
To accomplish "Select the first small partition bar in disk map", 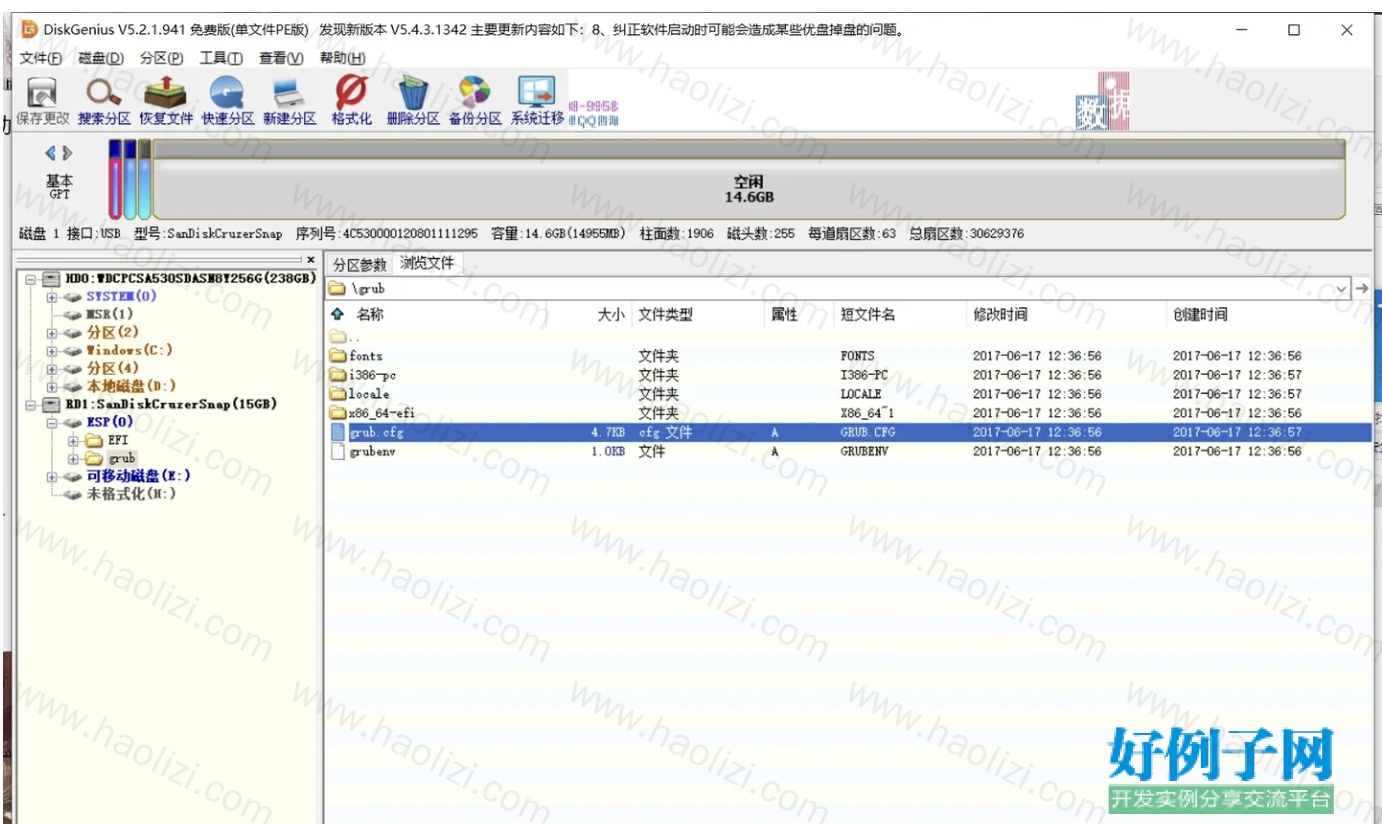I will tap(115, 180).
